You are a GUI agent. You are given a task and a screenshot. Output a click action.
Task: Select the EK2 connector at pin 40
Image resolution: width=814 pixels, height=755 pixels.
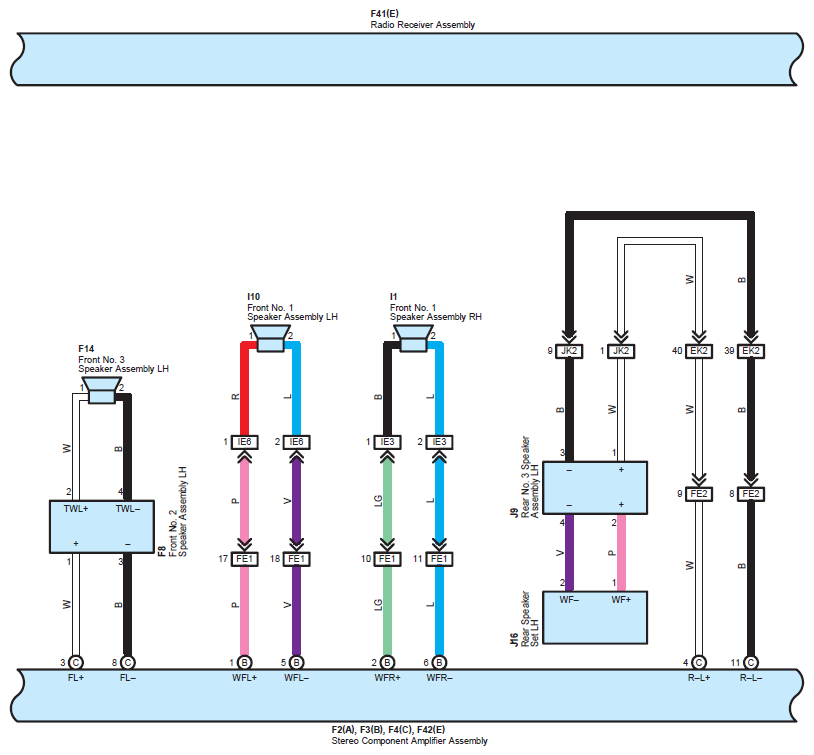click(x=698, y=351)
